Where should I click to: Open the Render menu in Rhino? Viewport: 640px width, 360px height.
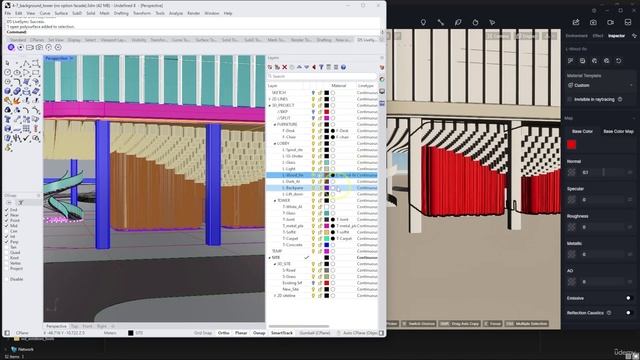pyautogui.click(x=193, y=13)
